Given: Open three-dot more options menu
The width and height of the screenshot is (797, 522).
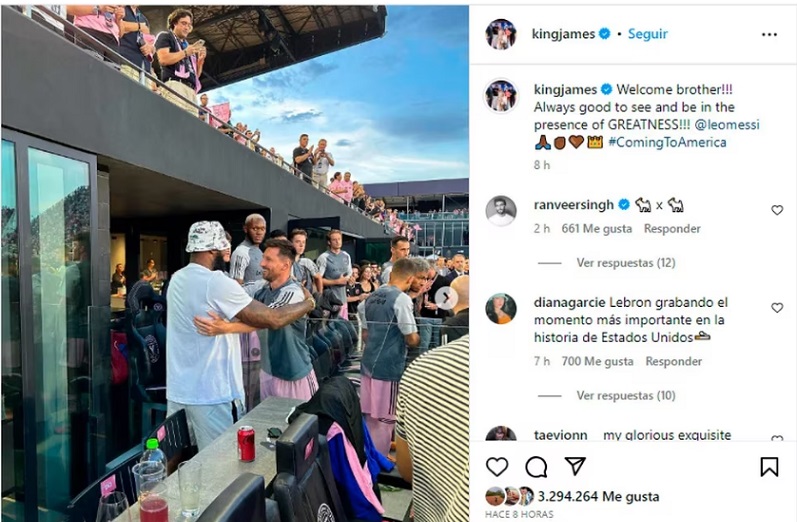Looking at the screenshot, I should 769,35.
